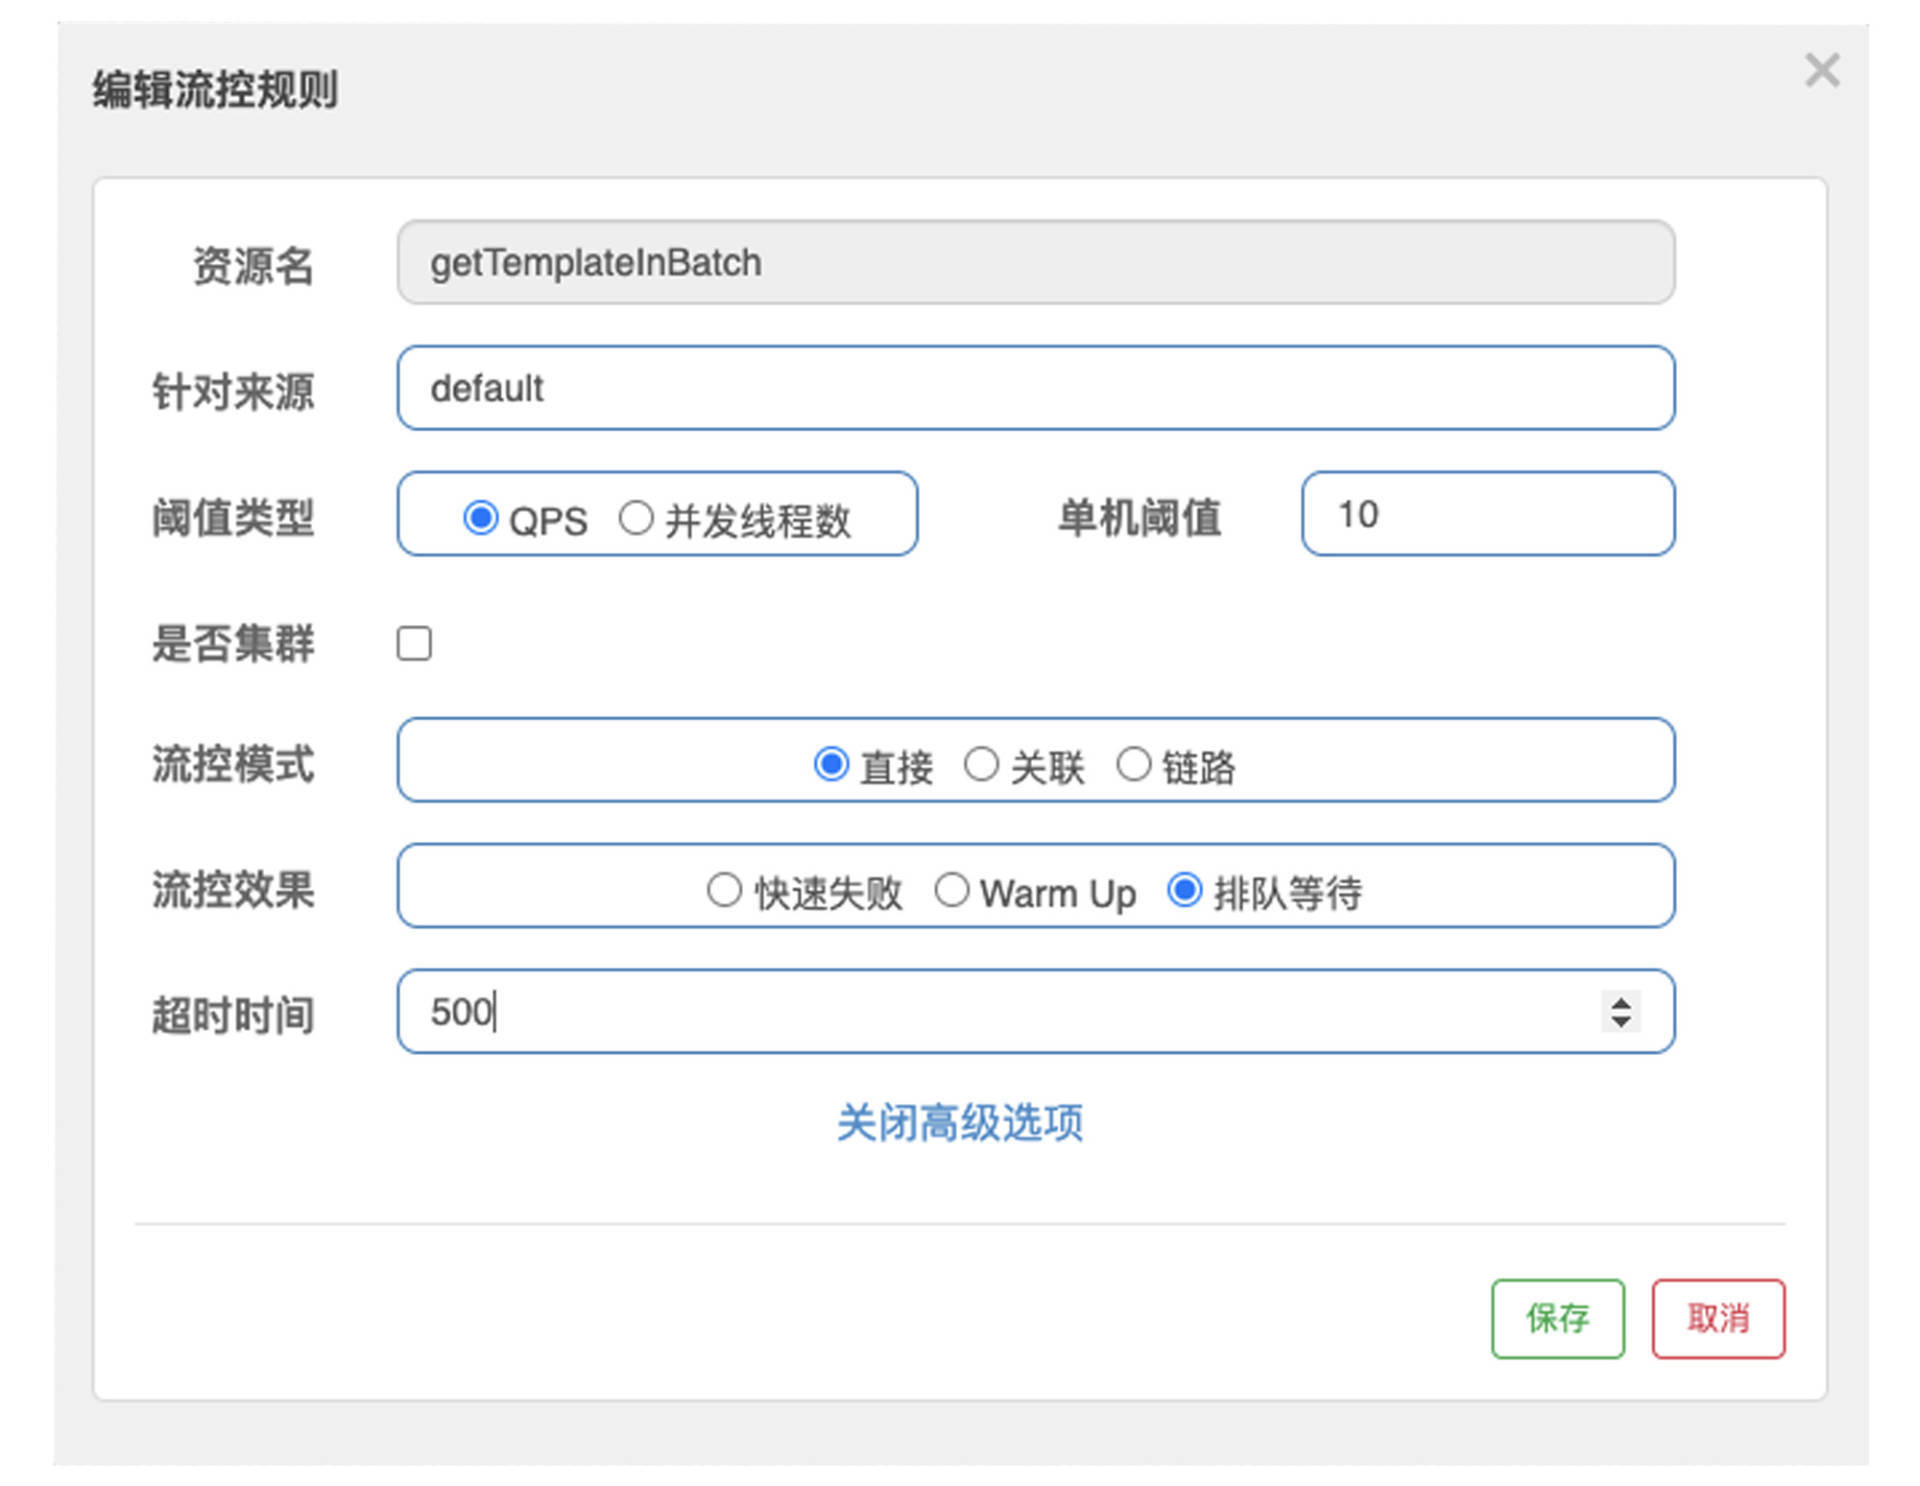Click the 超时时间 stepper up arrow

coord(1620,1002)
